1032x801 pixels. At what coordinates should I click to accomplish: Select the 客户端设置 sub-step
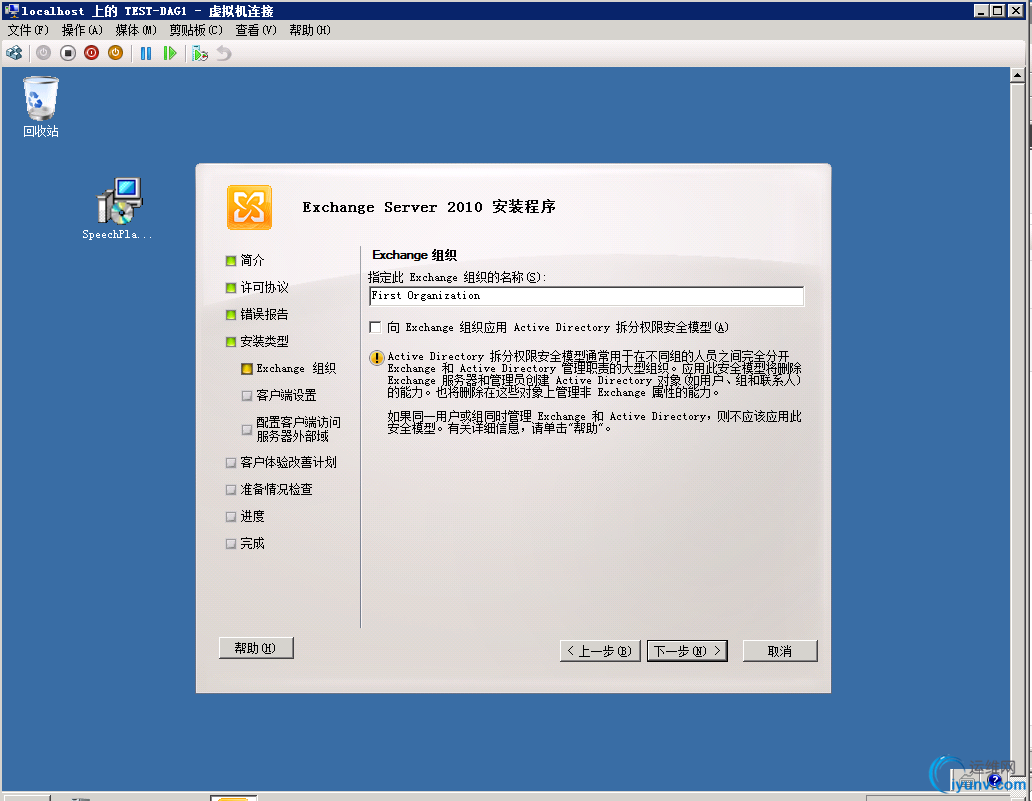[x=279, y=396]
